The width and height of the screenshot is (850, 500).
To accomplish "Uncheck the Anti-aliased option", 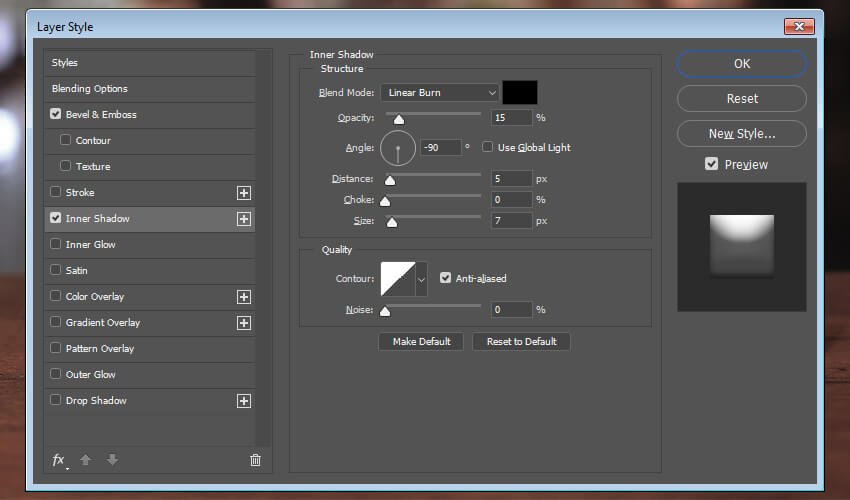I will (x=445, y=278).
